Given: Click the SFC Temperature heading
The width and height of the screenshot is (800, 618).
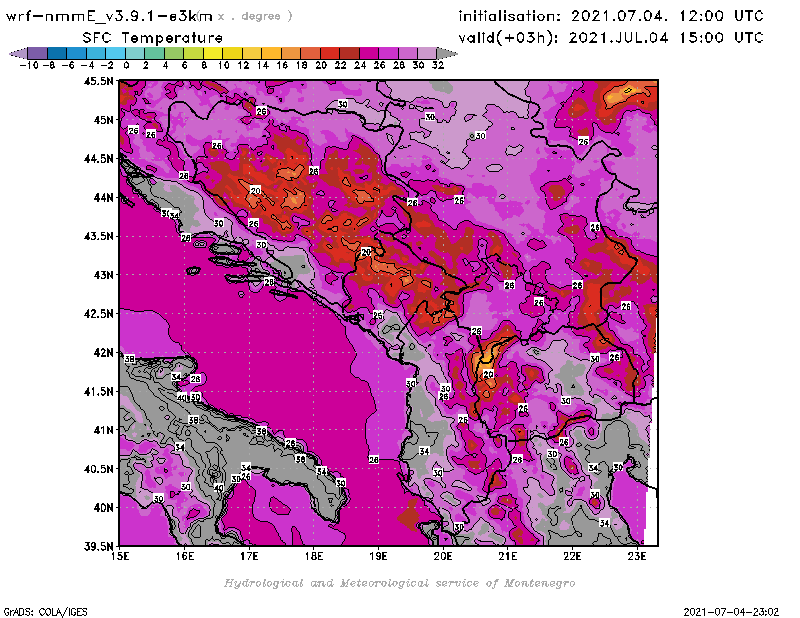Looking at the screenshot, I should coord(153,38).
